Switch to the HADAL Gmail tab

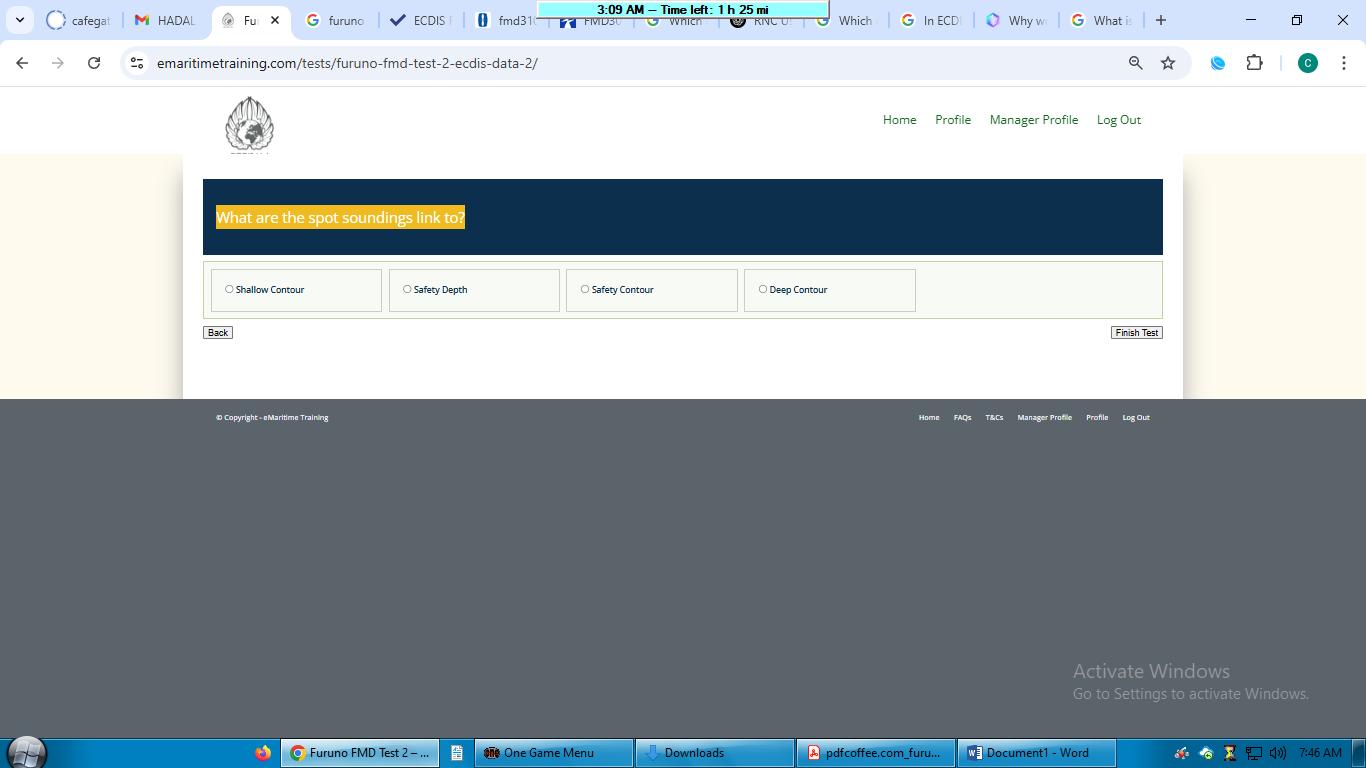165,20
